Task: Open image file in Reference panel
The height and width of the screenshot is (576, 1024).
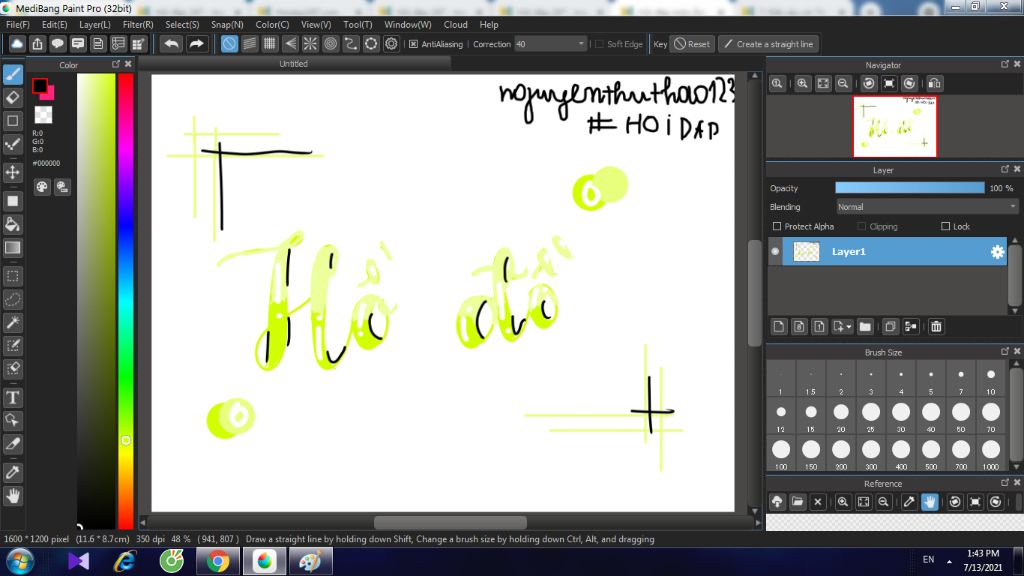Action: pos(797,502)
